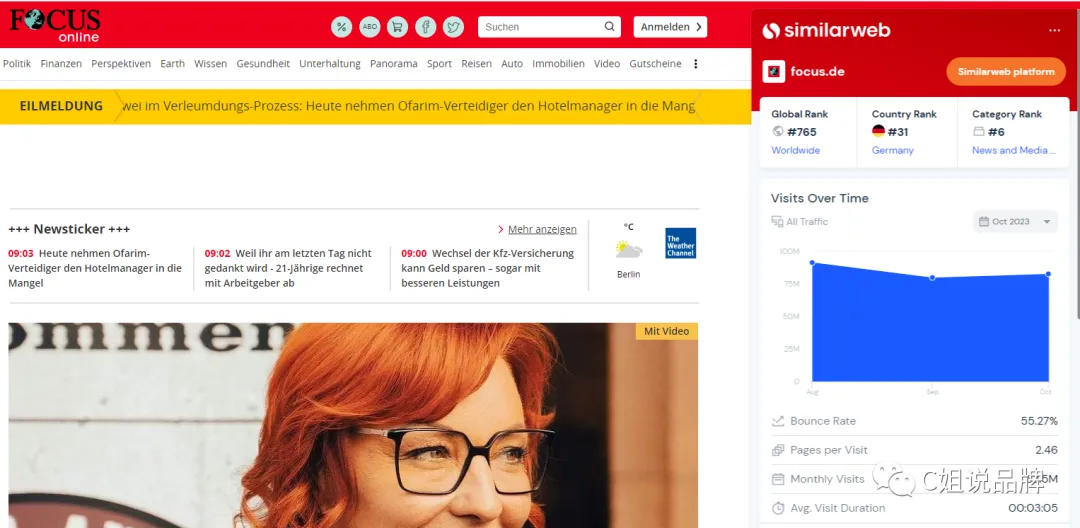The image size is (1080, 528).
Task: Click the #765 global rank value
Action: (x=802, y=131)
